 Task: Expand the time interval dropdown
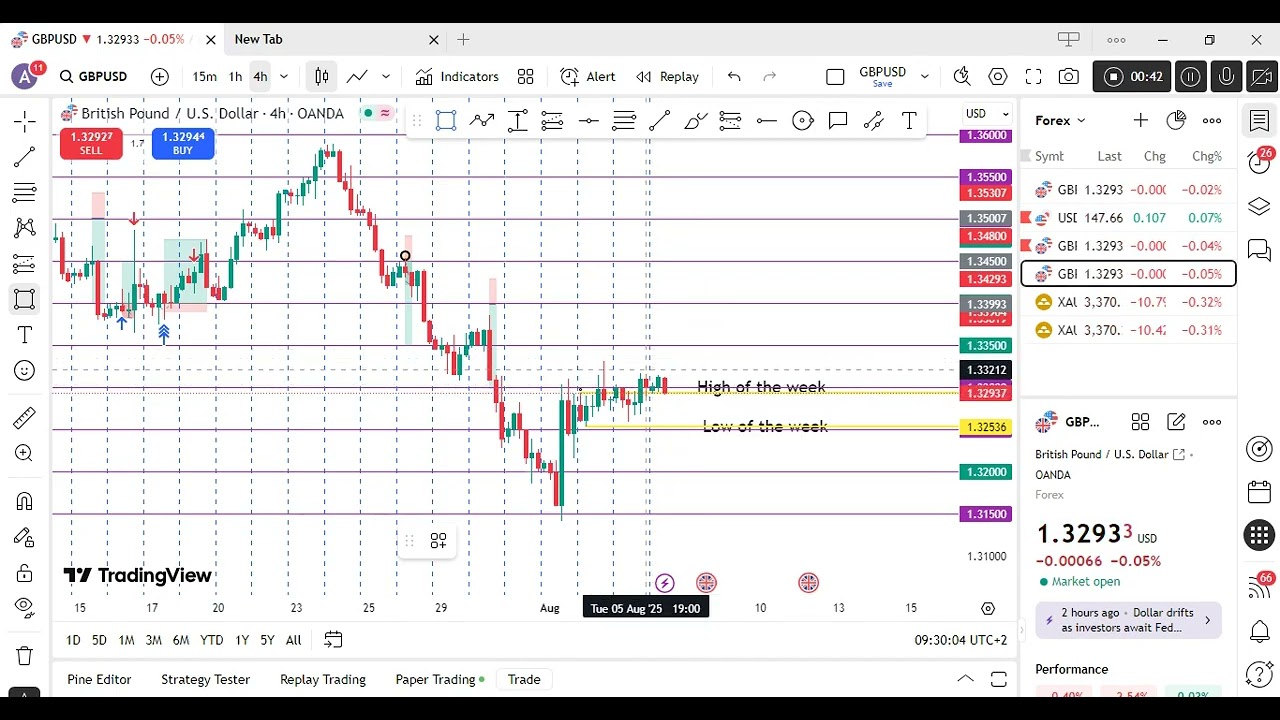[x=284, y=77]
